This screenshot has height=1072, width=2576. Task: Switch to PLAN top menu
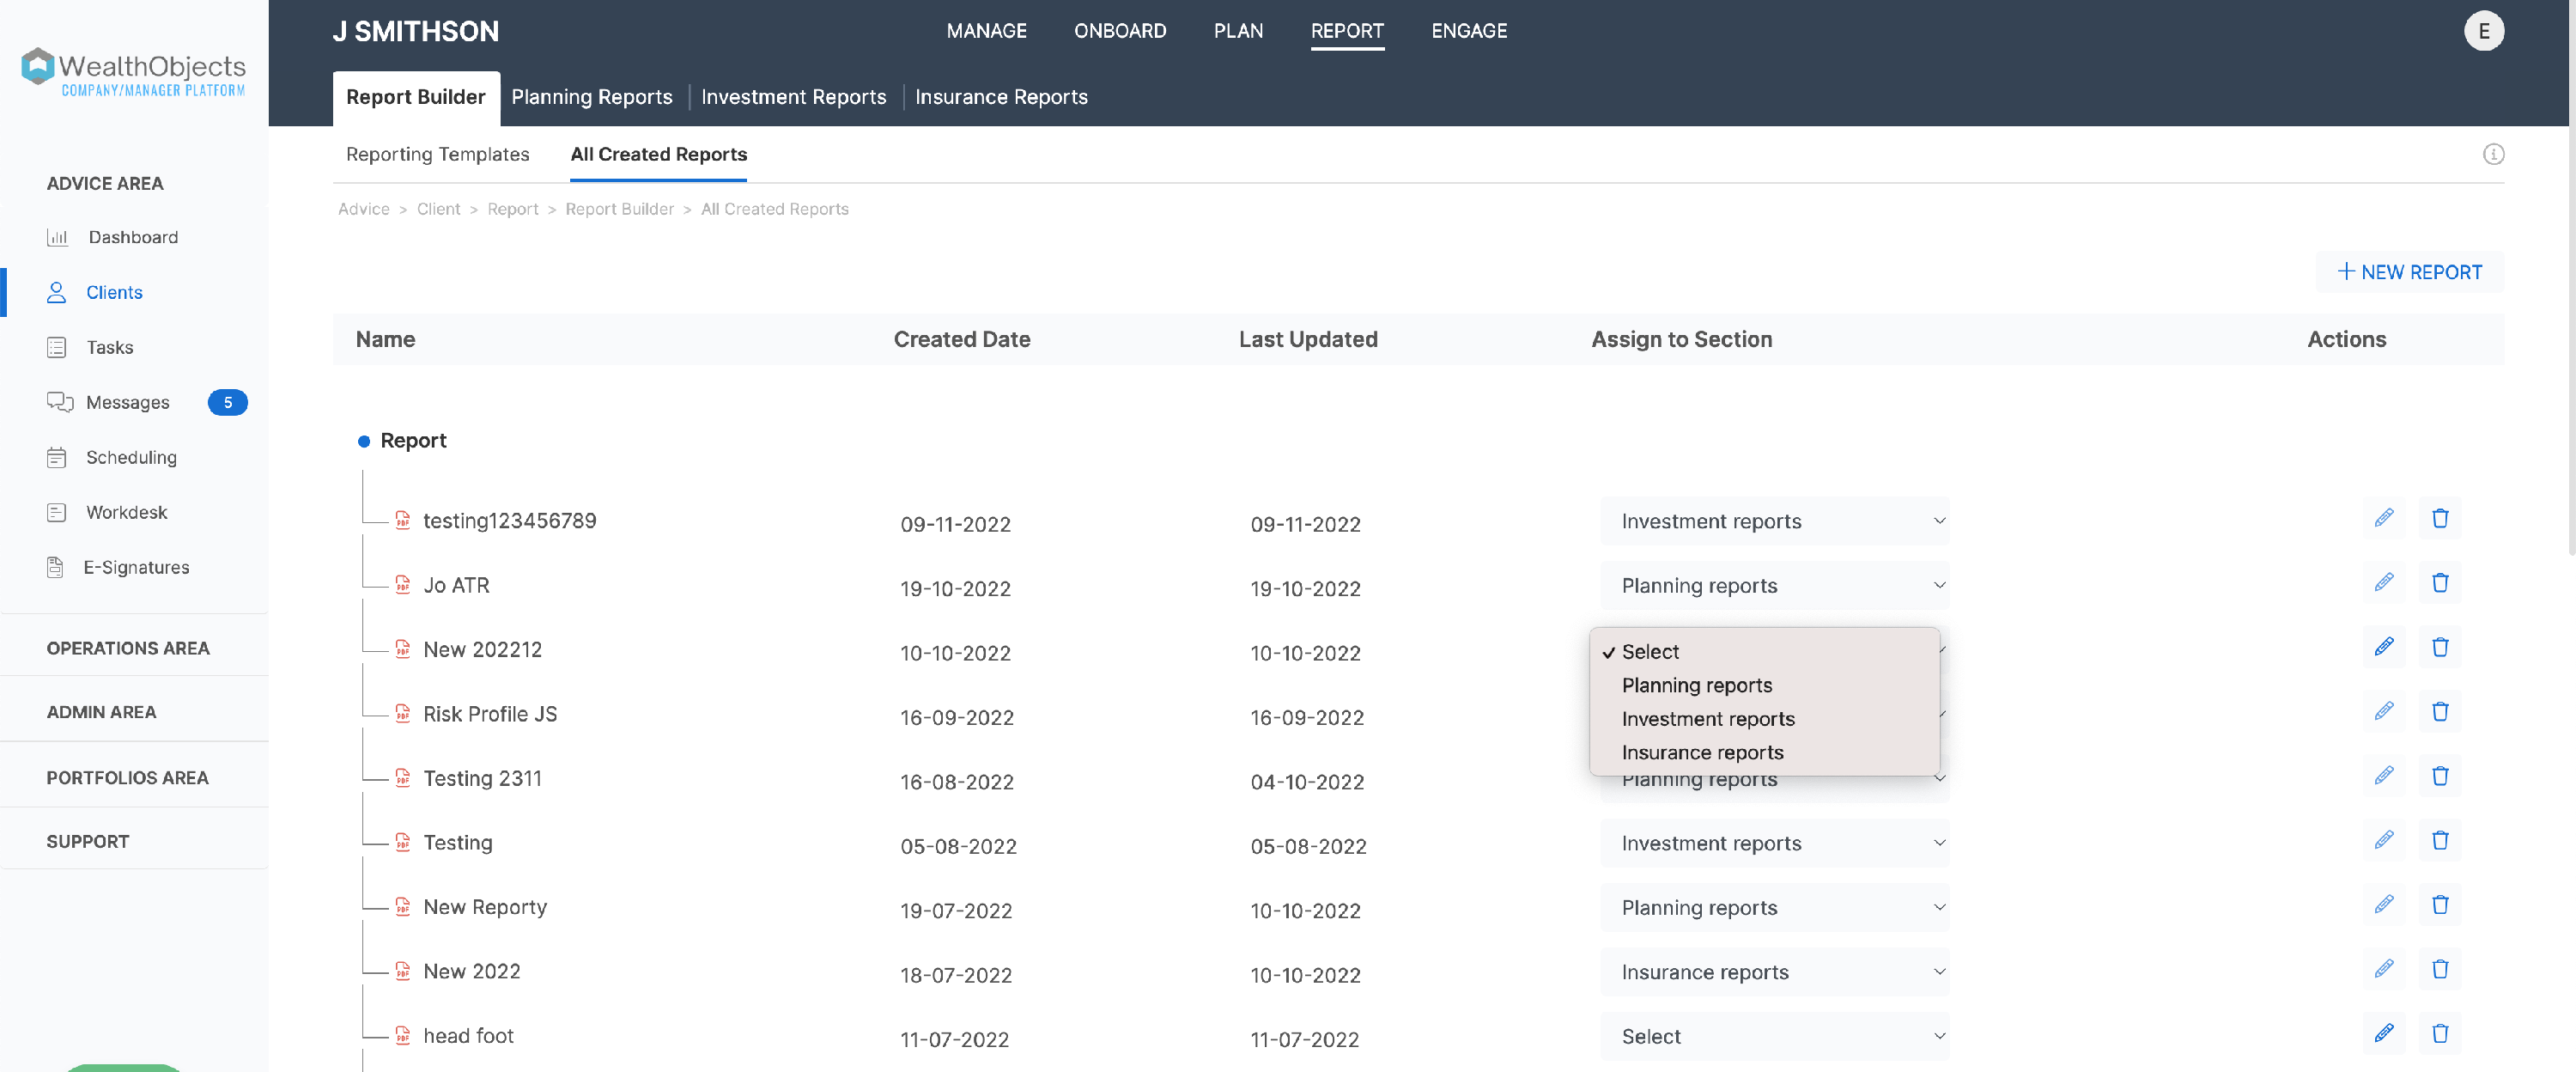pos(1238,31)
